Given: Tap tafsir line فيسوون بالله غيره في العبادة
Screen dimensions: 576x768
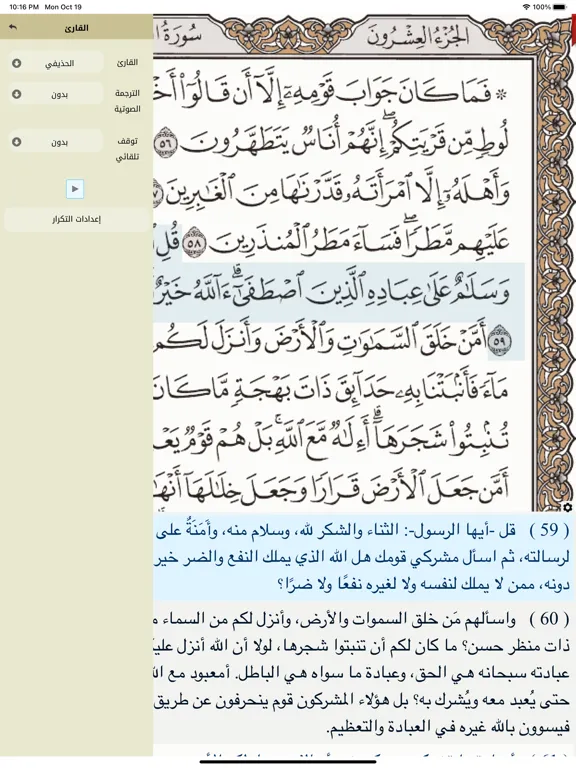Looking at the screenshot, I should 448,727.
